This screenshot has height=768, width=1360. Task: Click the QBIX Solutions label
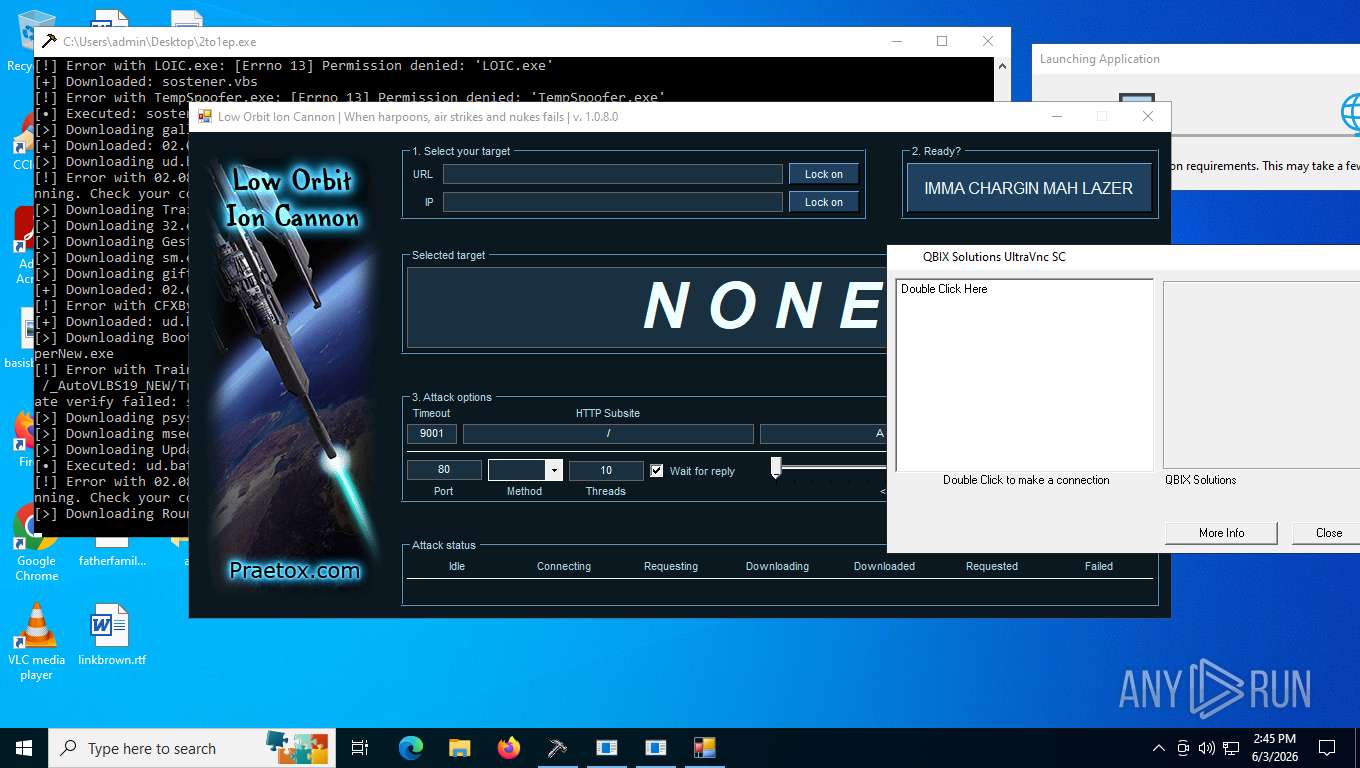pos(1200,480)
